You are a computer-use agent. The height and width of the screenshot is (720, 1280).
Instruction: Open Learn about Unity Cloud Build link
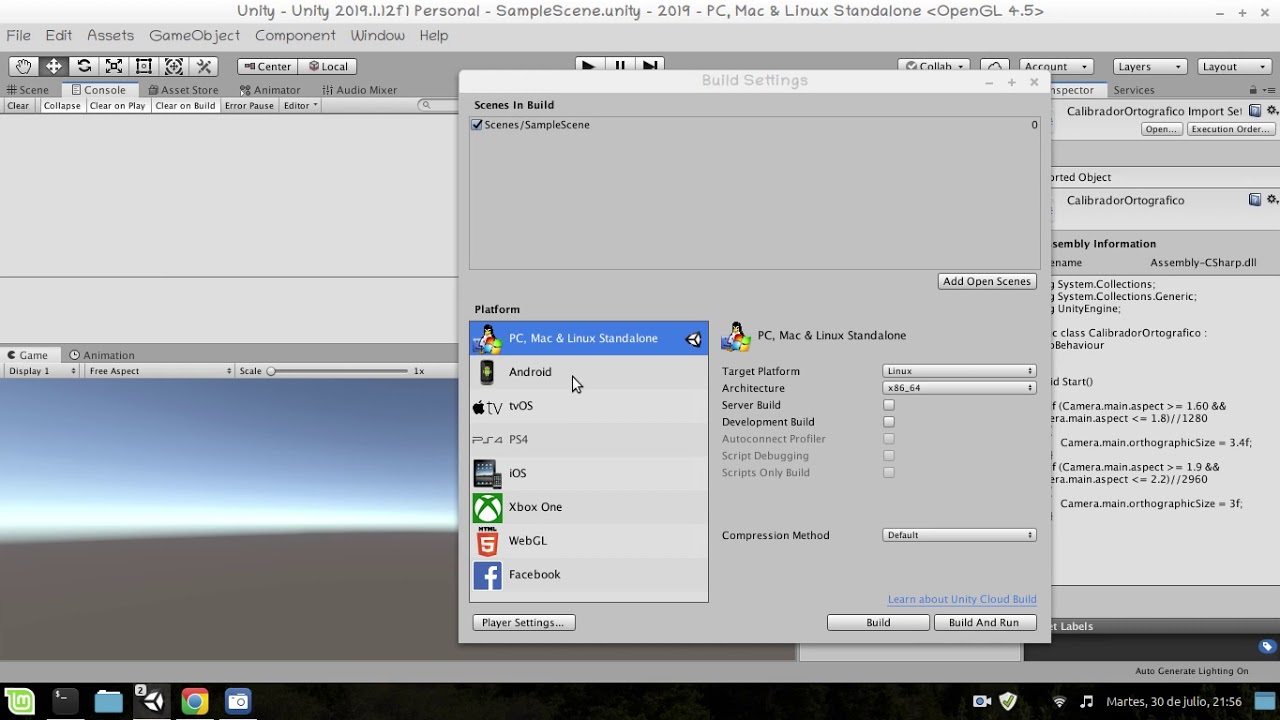[962, 600]
